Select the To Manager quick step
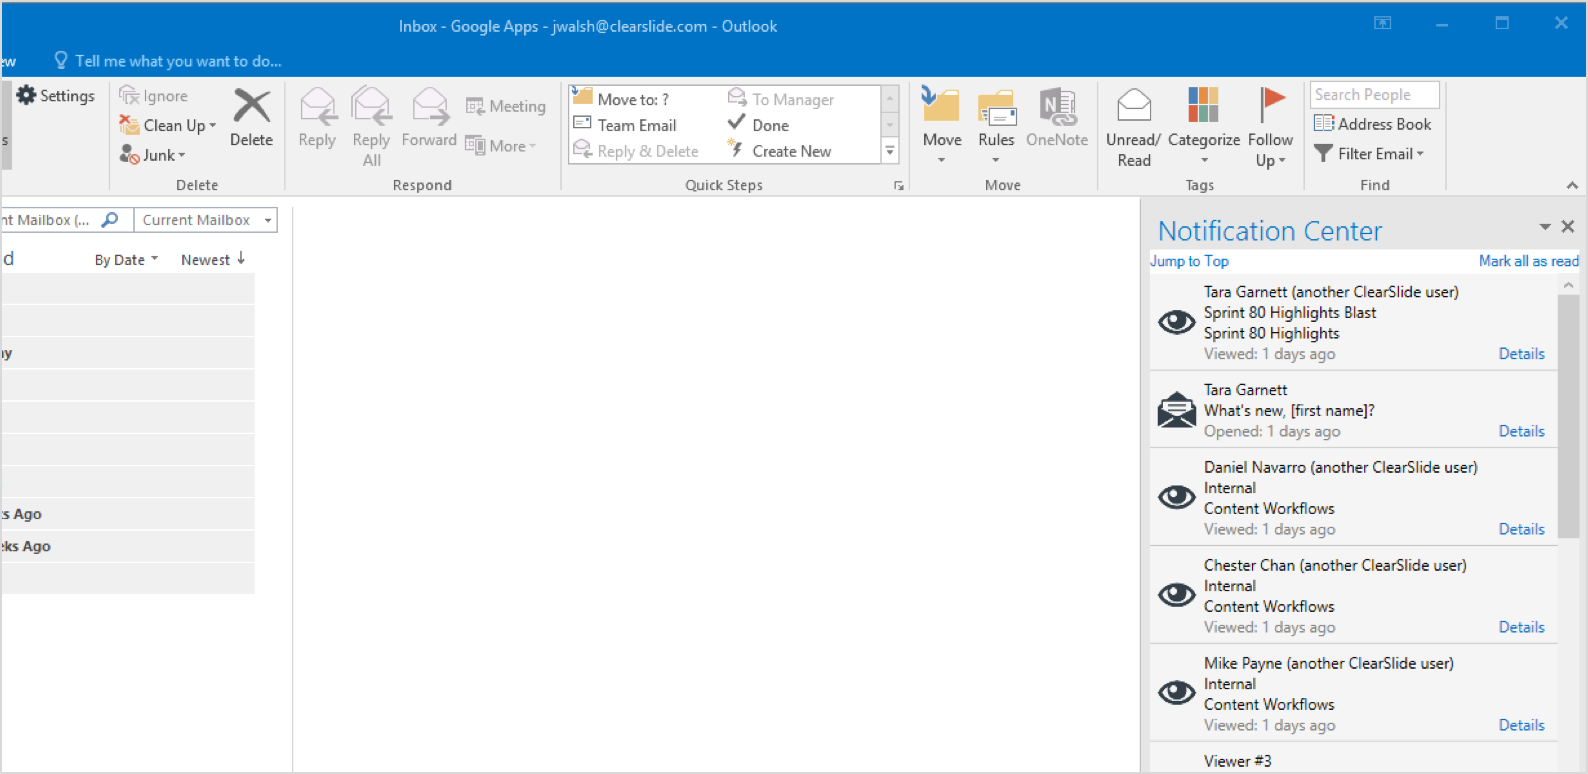 click(781, 99)
